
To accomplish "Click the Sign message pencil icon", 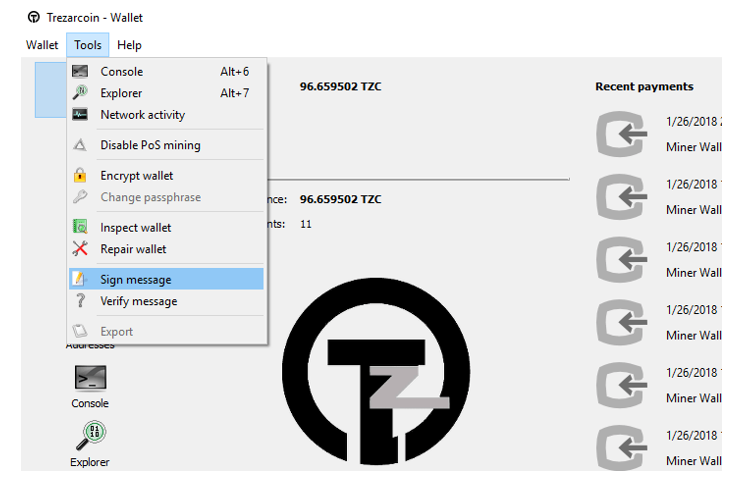I will point(80,279).
